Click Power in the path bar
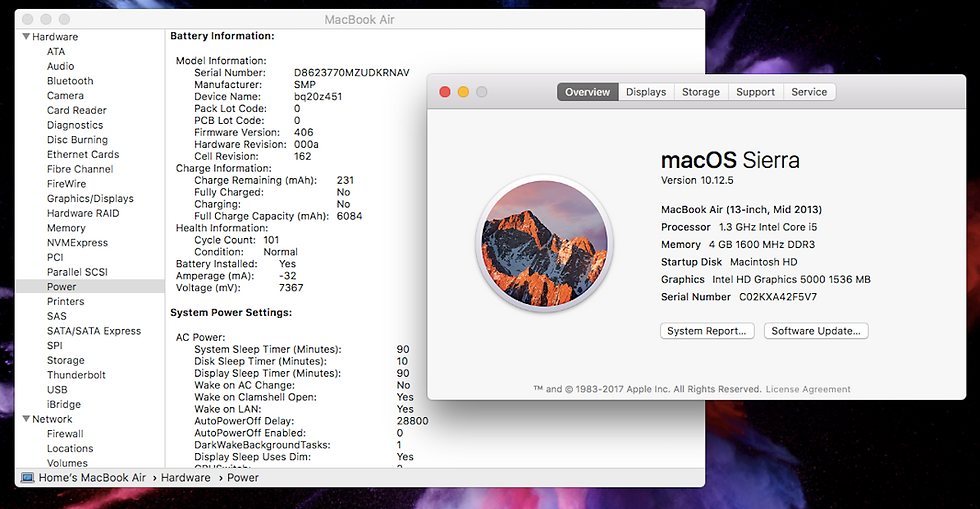980x509 pixels. 242,478
